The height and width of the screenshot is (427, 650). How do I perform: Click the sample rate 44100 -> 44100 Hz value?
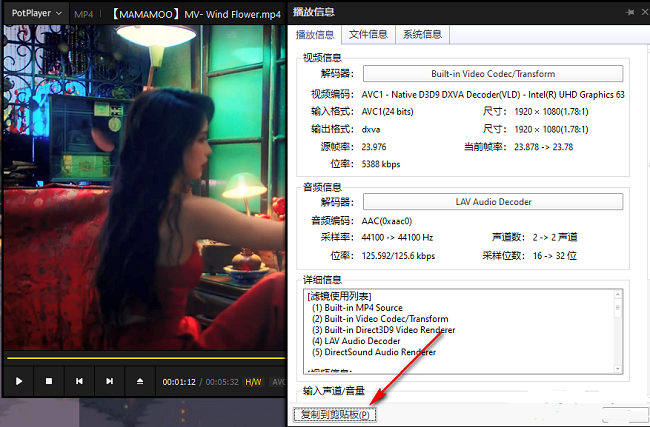click(397, 238)
